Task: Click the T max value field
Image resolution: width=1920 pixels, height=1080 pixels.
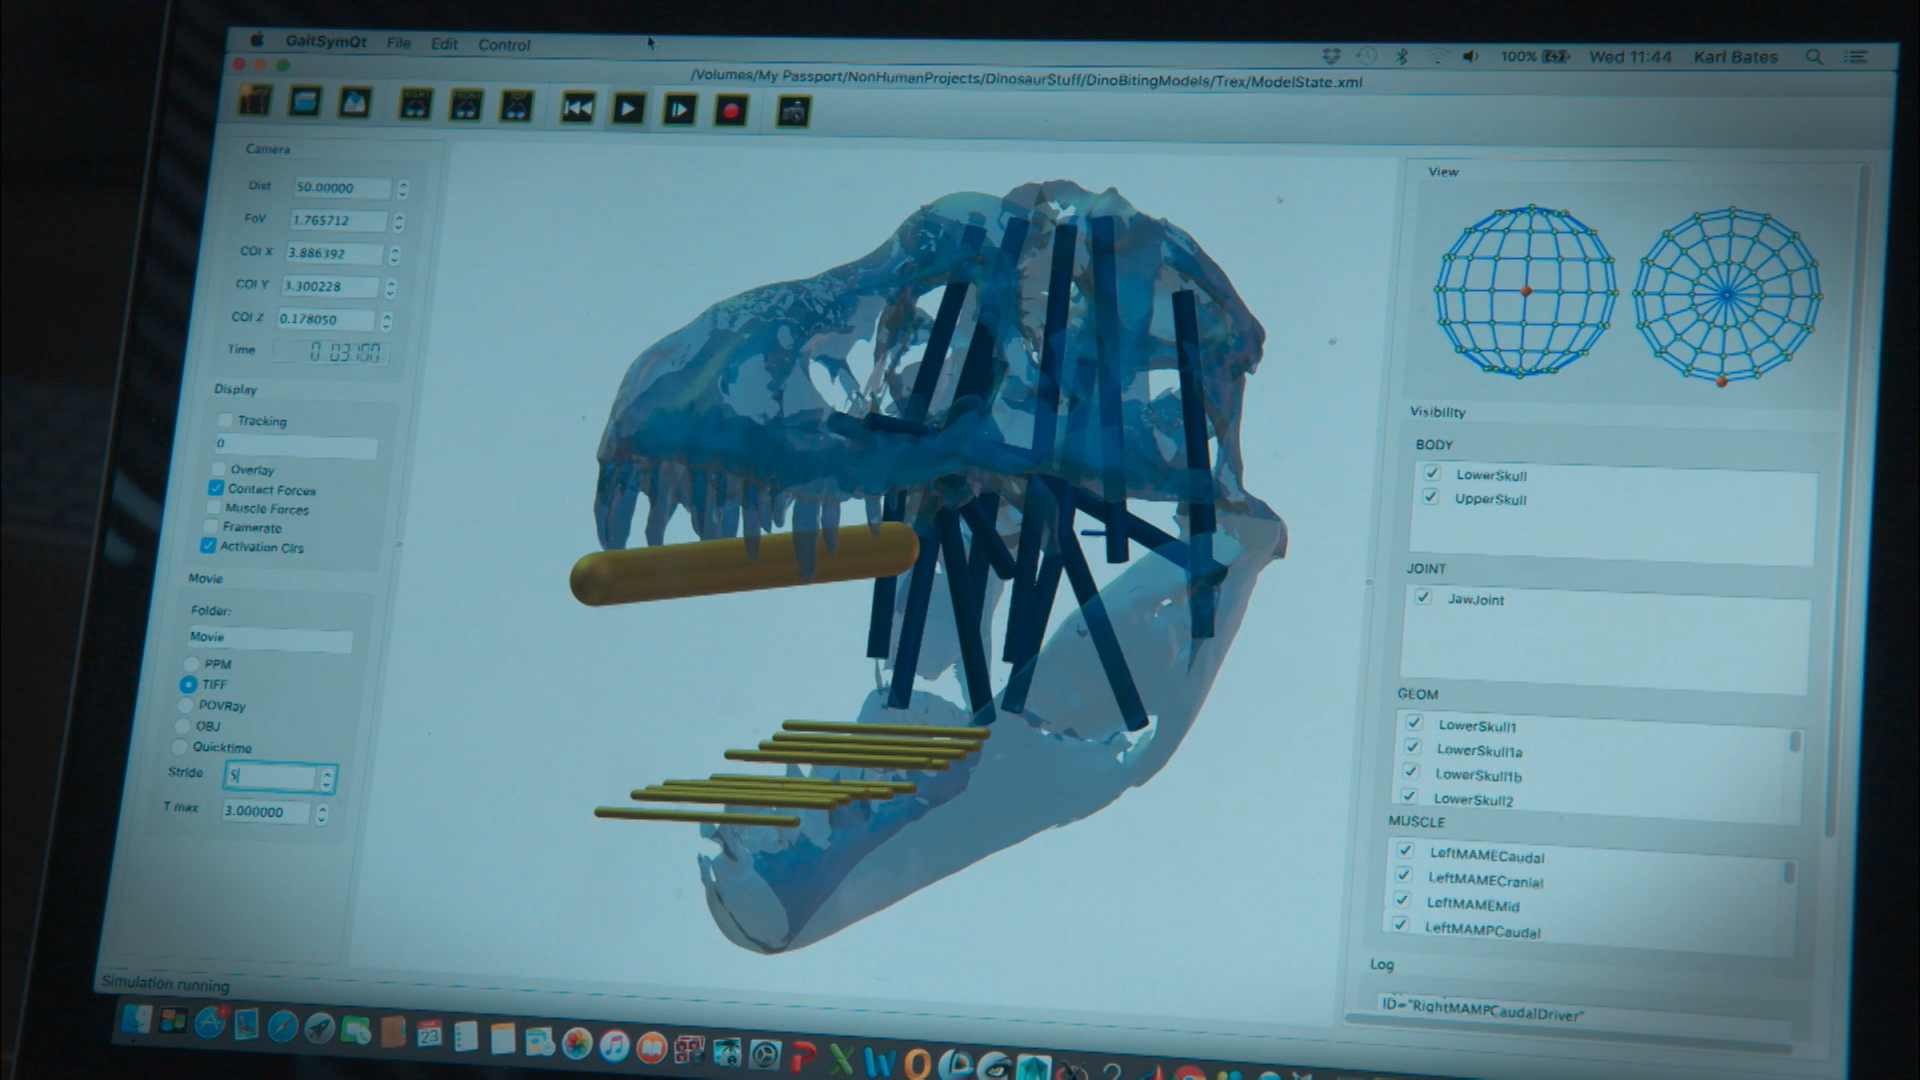Action: point(266,812)
